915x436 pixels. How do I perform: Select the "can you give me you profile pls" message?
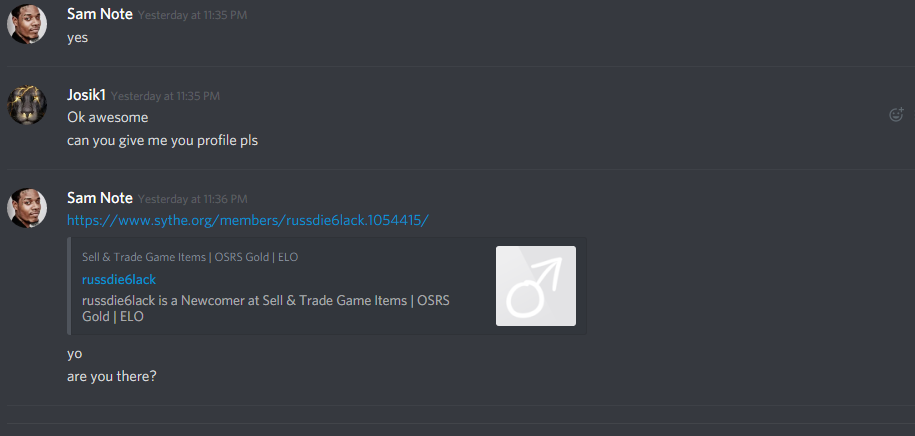point(162,141)
